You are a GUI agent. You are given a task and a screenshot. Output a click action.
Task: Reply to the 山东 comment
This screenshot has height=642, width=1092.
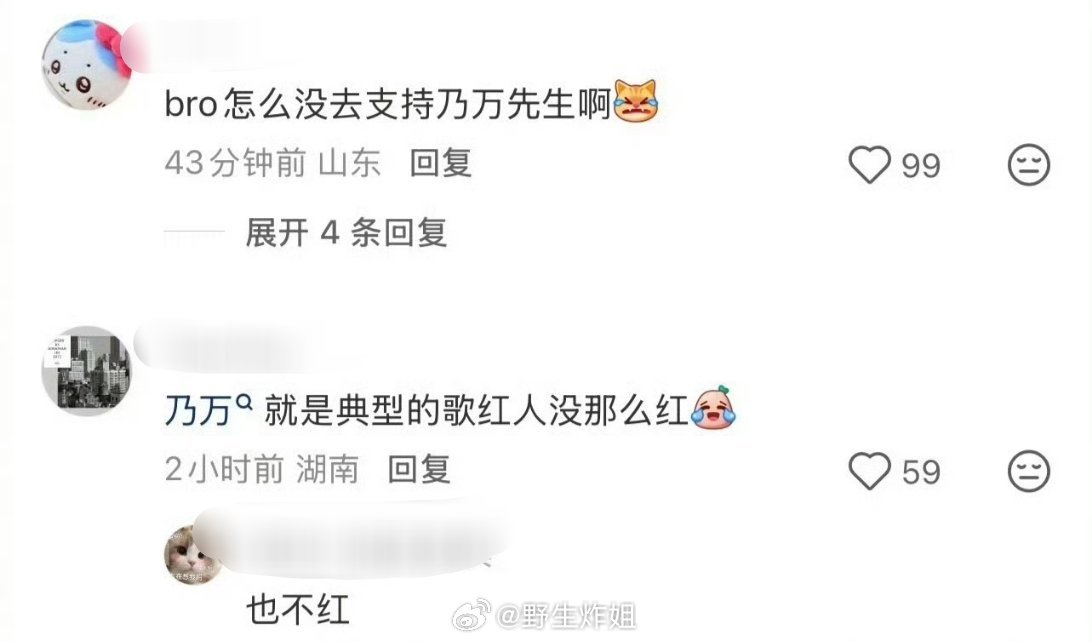point(441,163)
